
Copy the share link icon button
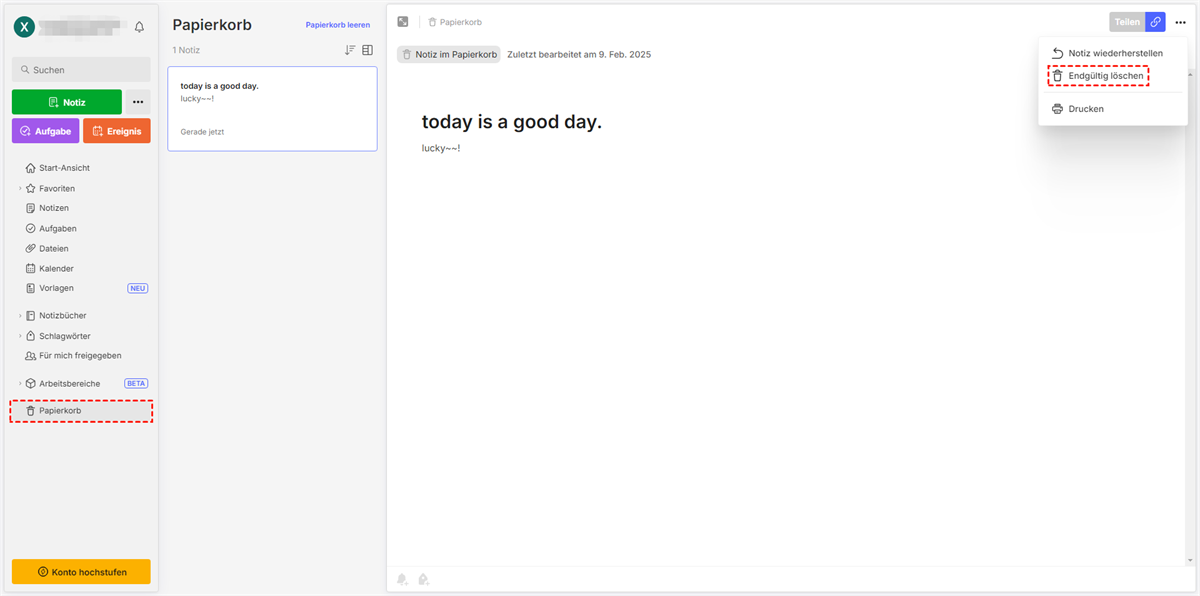tap(1155, 22)
